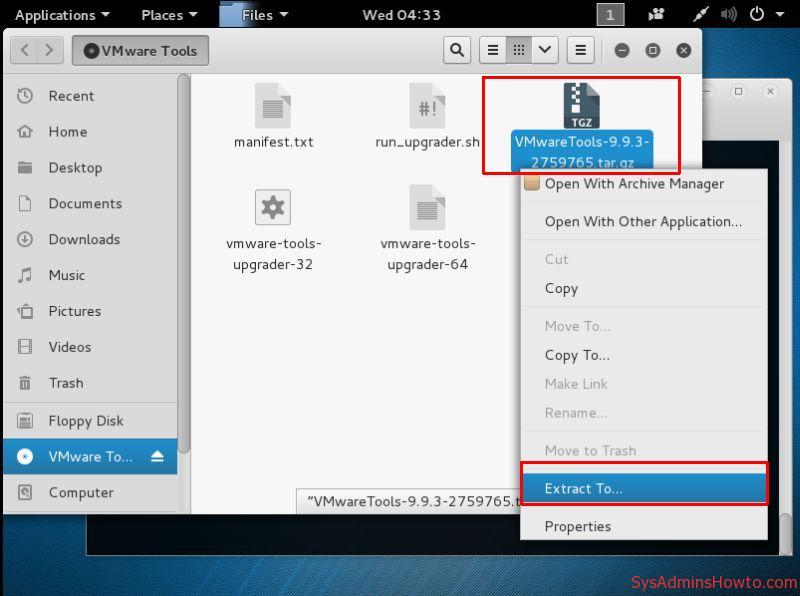Minimize the Files window
The height and width of the screenshot is (596, 800).
tap(621, 51)
